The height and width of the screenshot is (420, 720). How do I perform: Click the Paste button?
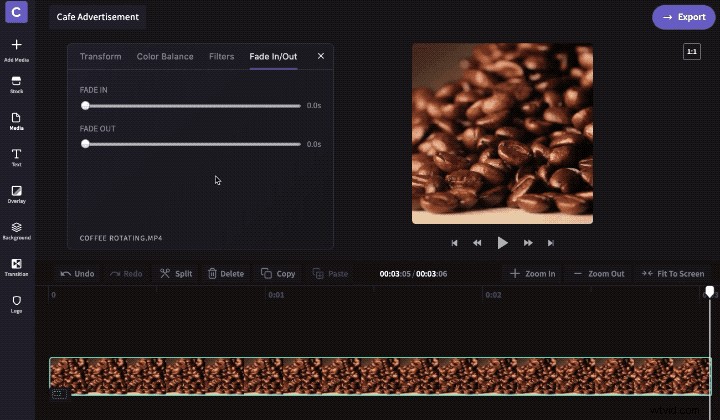[x=330, y=274]
